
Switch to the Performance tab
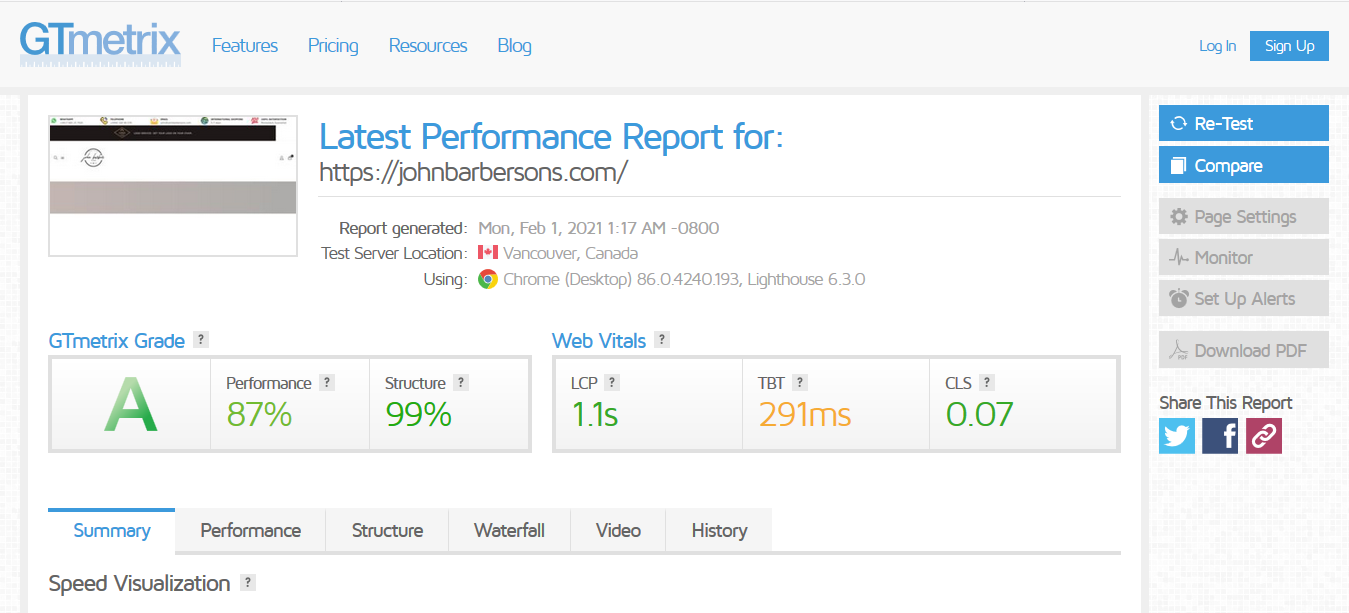[251, 530]
